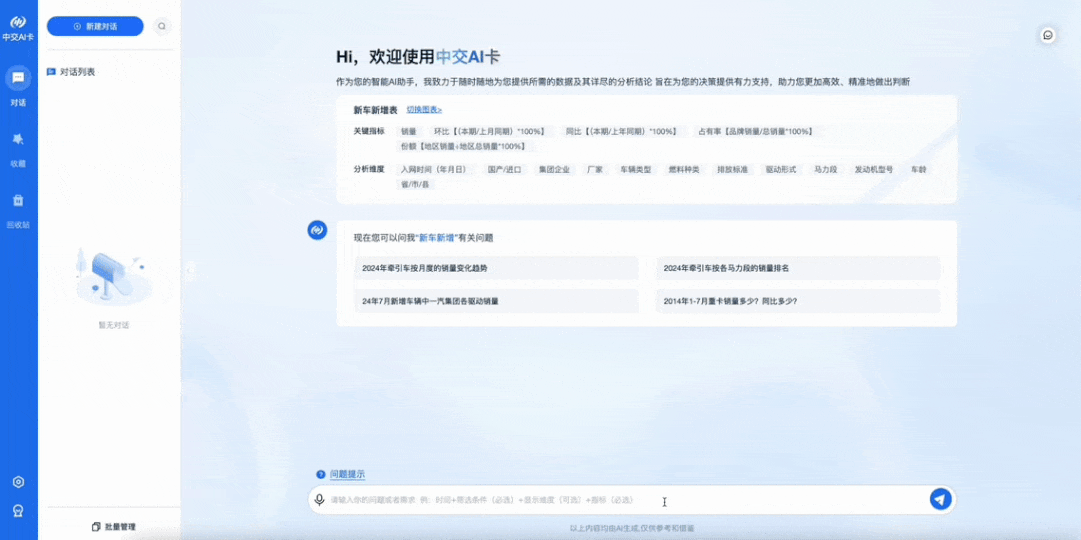
Task: Select the 2024年牵引车按月度的销量变化趋势 suggestion
Action: [496, 268]
